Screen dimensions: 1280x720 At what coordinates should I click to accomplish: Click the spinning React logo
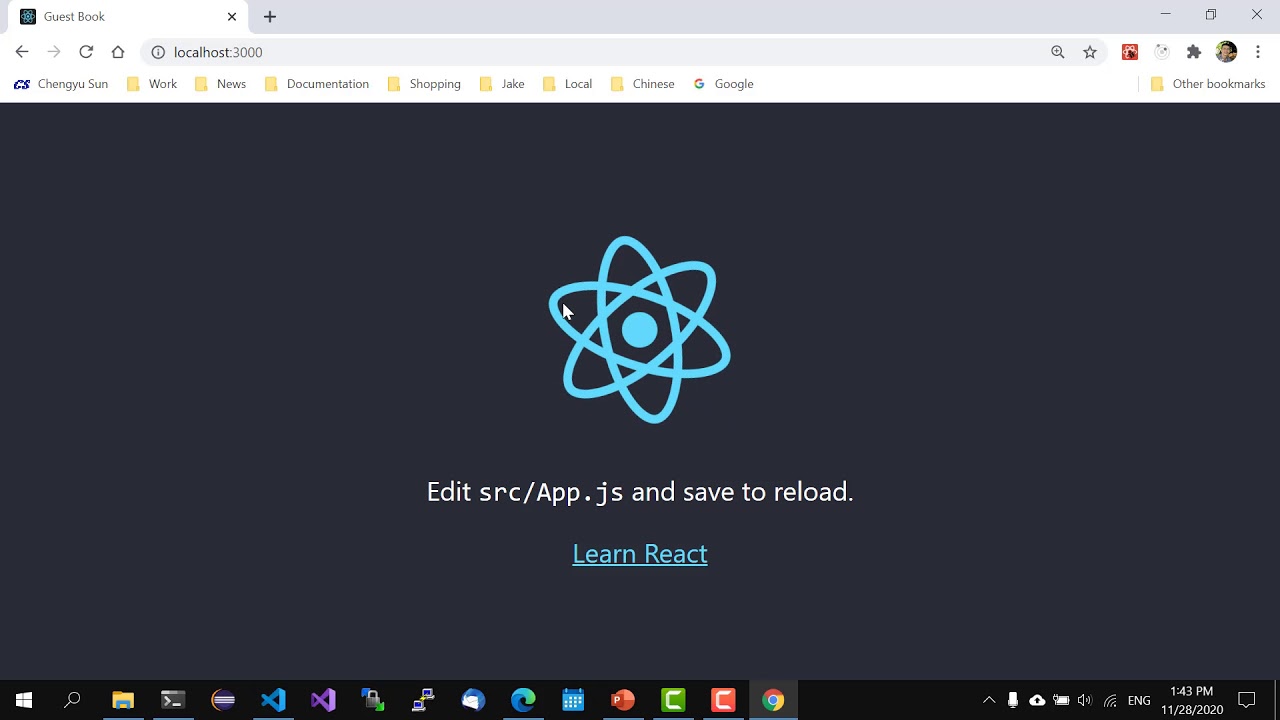[640, 330]
